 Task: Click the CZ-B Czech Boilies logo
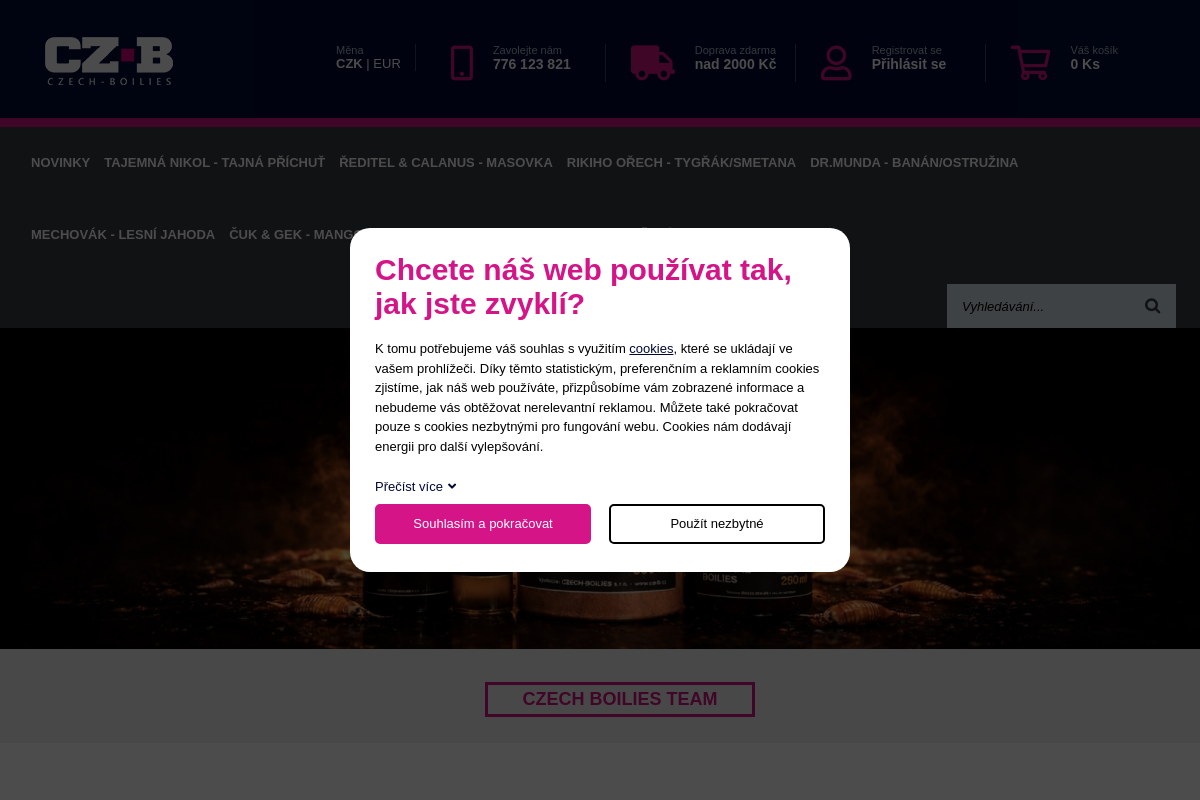109,61
